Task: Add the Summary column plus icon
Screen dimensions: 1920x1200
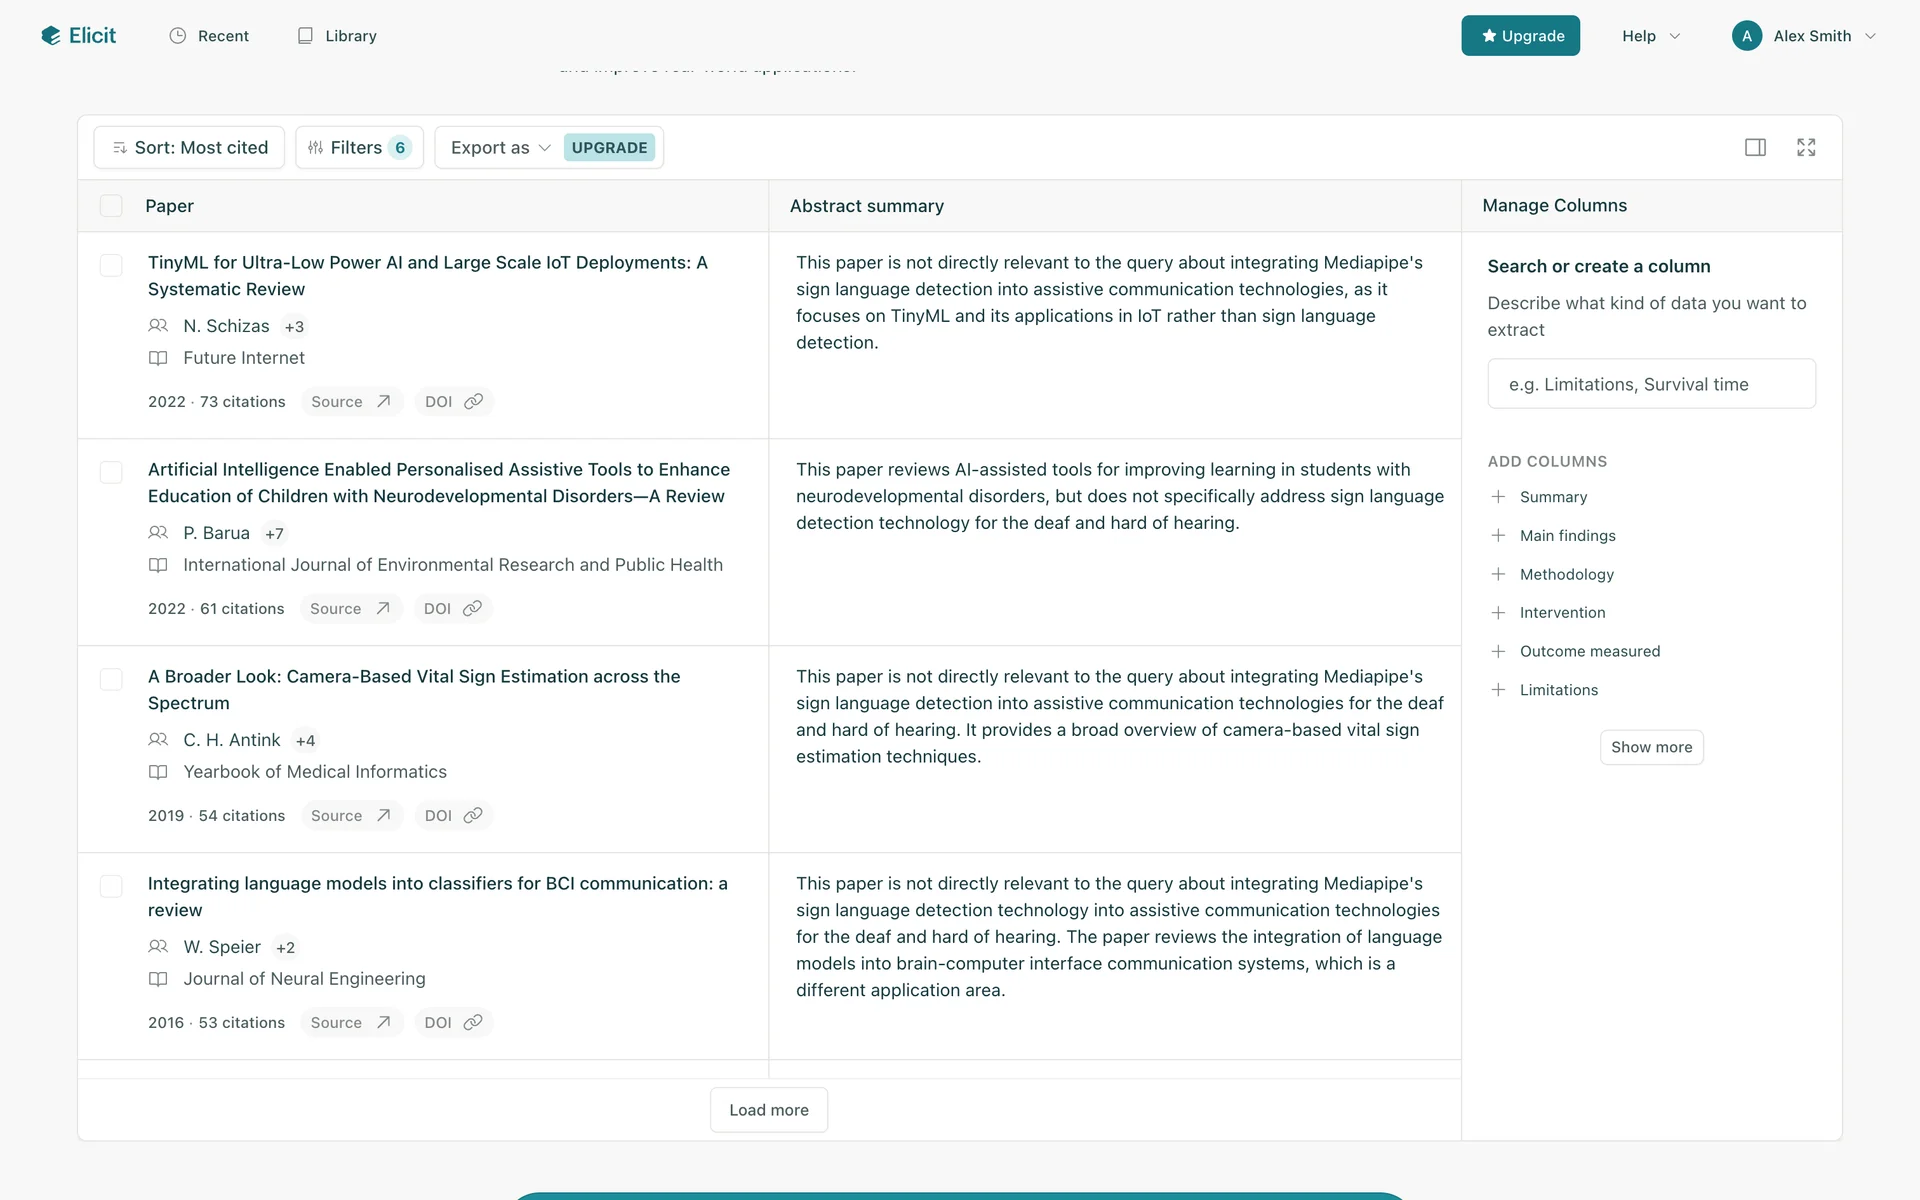Action: [1498, 497]
